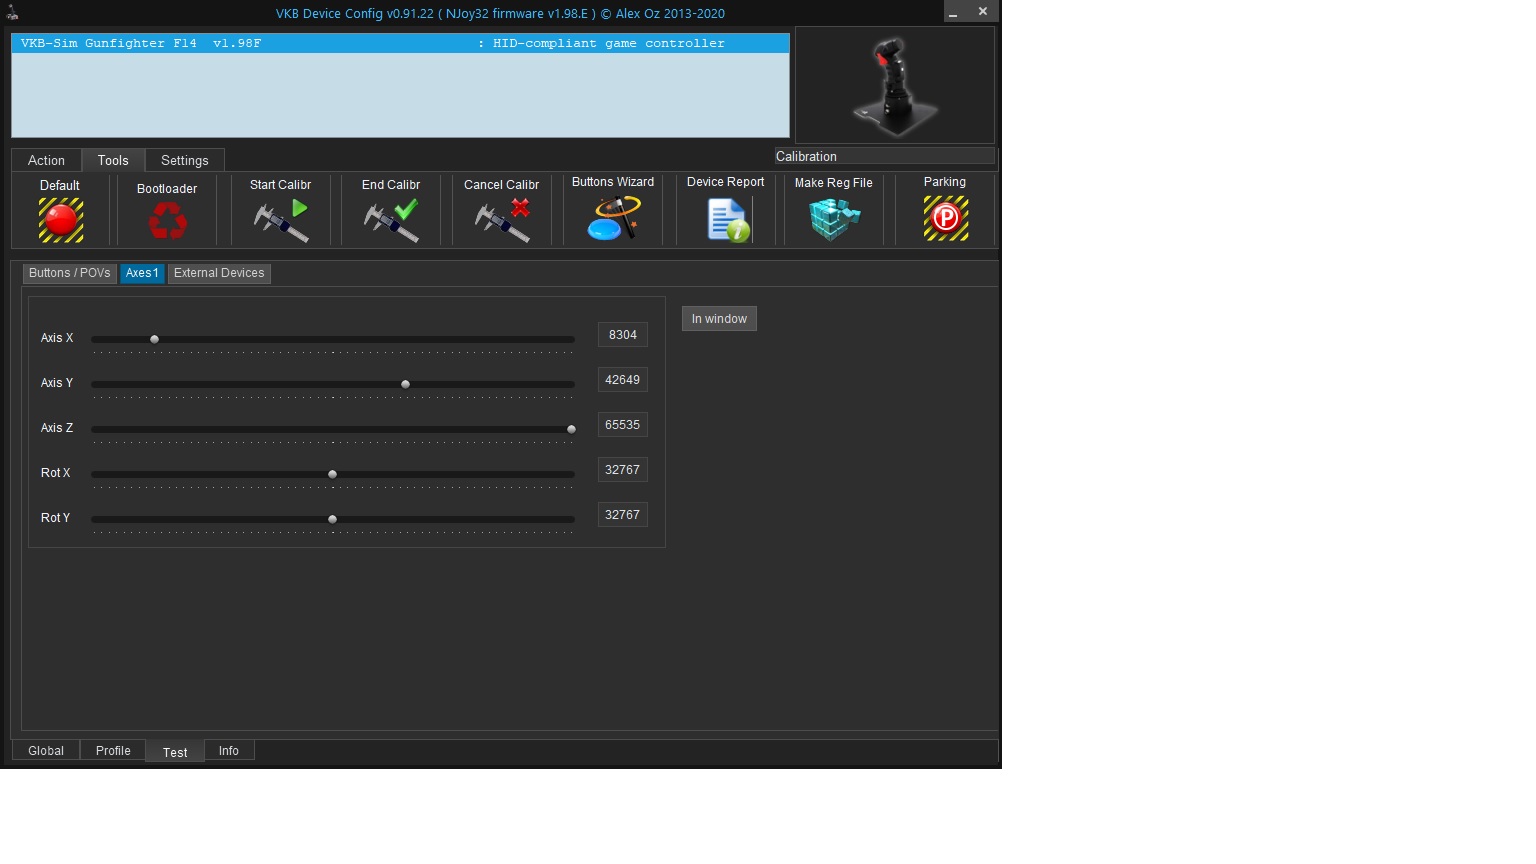
Task: Click the Axis Z label
Action: (x=57, y=428)
